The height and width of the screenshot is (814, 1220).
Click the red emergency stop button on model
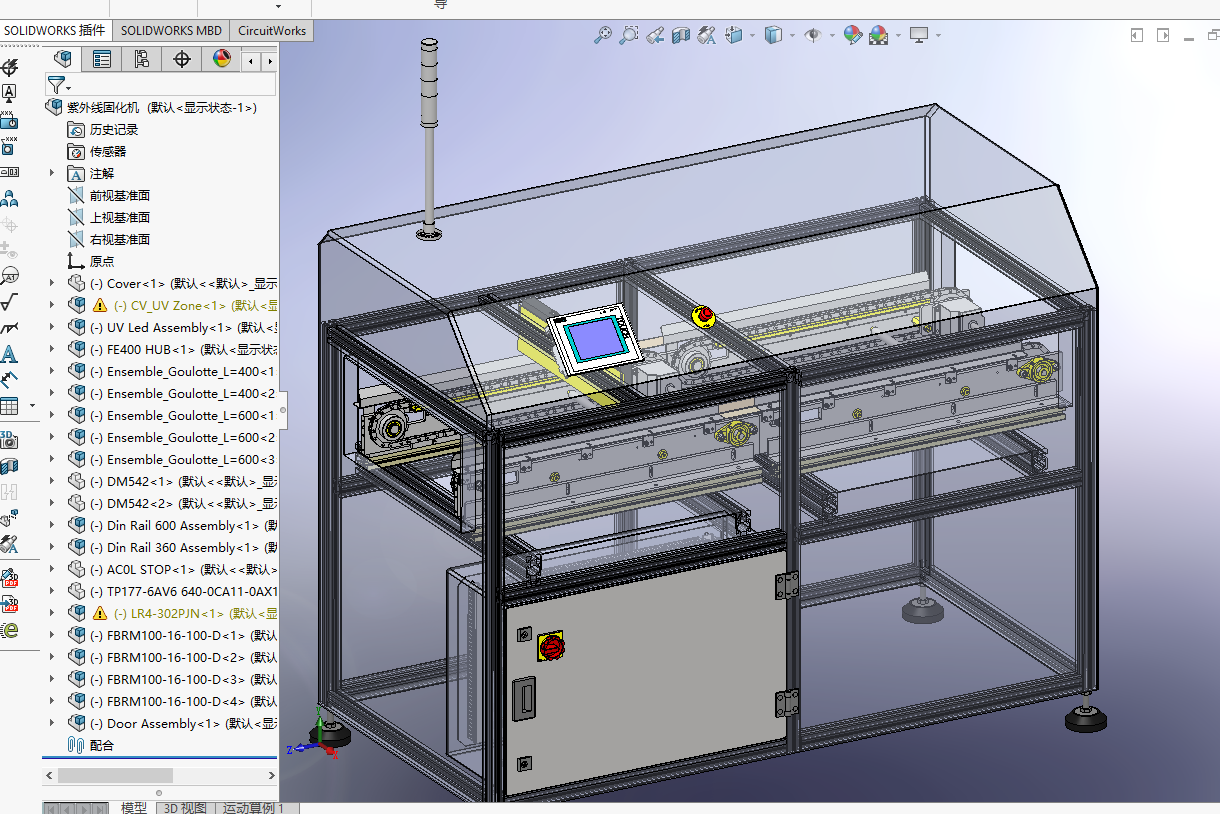(704, 316)
